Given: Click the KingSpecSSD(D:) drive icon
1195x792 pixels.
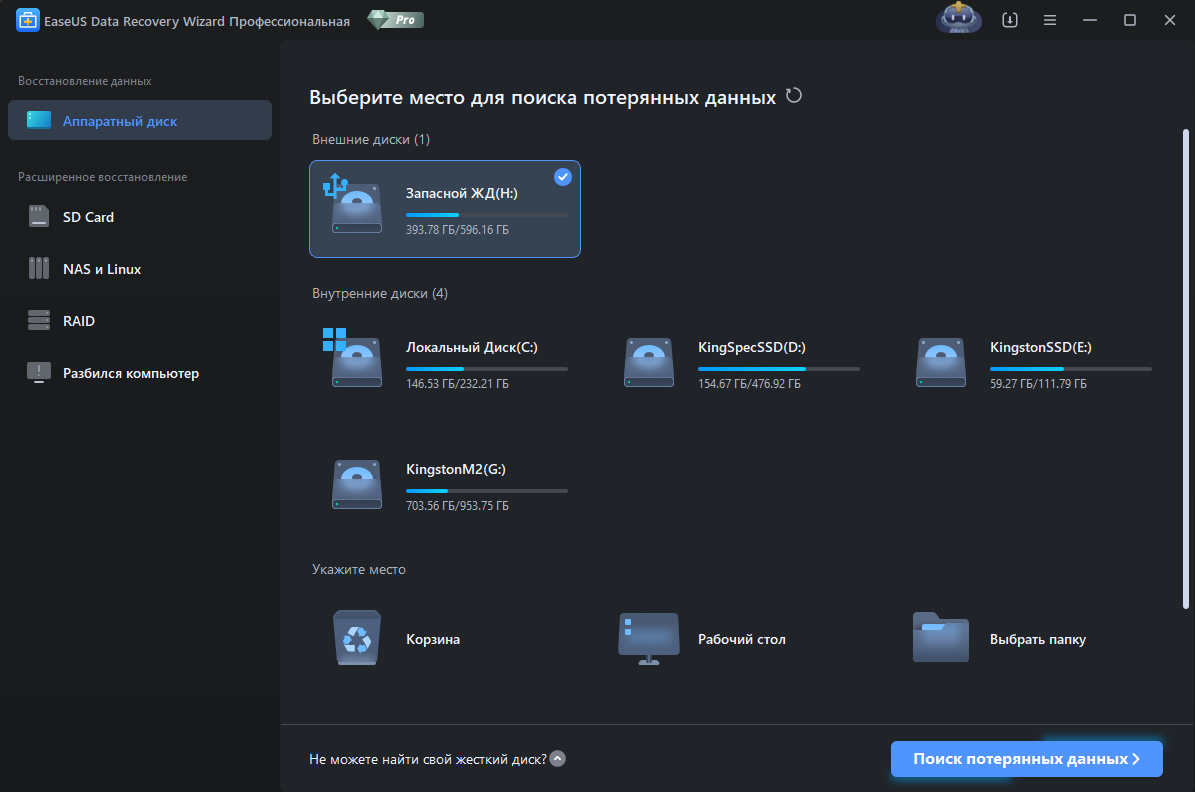Looking at the screenshot, I should pyautogui.click(x=649, y=362).
